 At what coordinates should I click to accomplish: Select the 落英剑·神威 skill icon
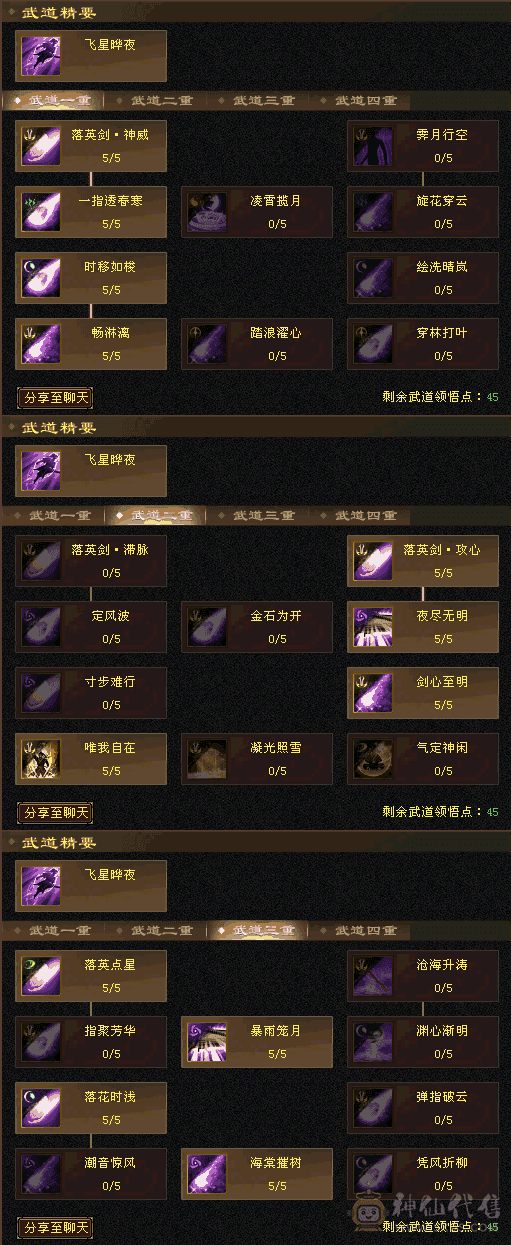[x=40, y=145]
